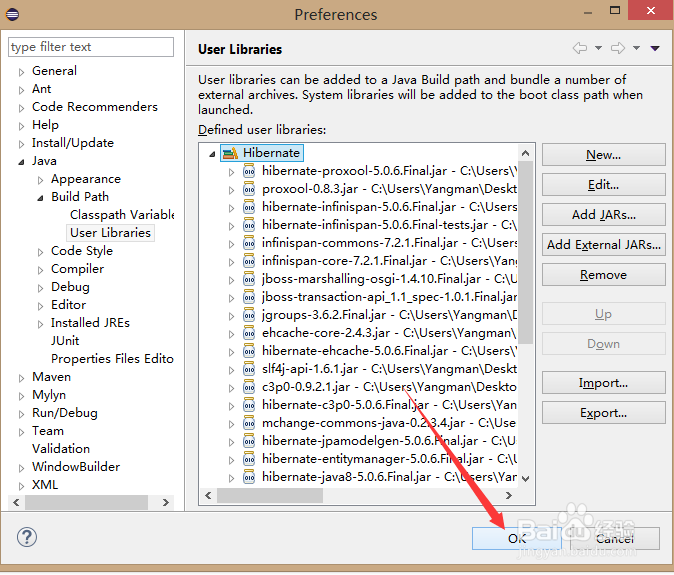Click the Help question mark icon
Viewport: 674px width, 575px height.
click(27, 537)
